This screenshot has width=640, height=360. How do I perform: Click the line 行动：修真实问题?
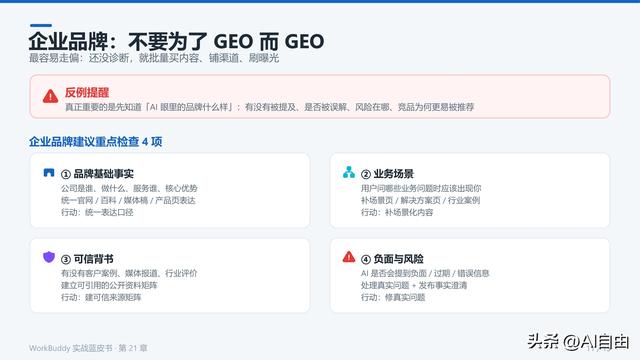pyautogui.click(x=393, y=297)
